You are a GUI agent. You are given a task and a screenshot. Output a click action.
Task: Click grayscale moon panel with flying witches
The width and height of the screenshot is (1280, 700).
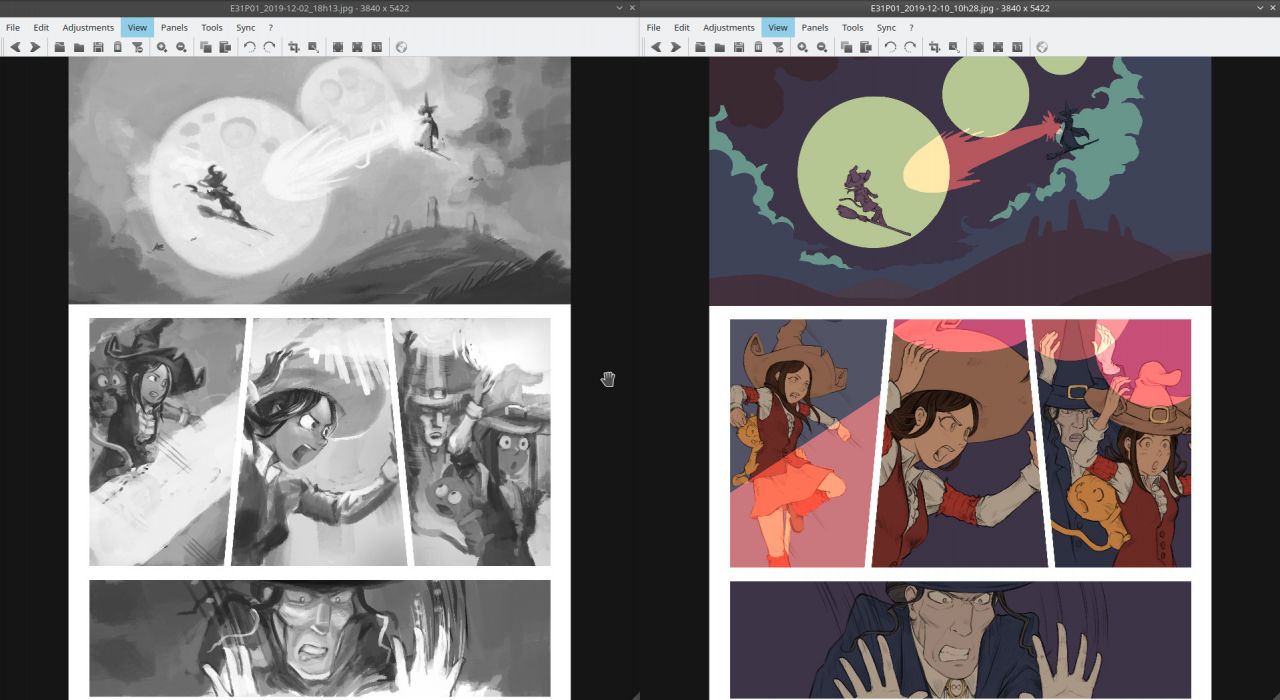pyautogui.click(x=319, y=180)
